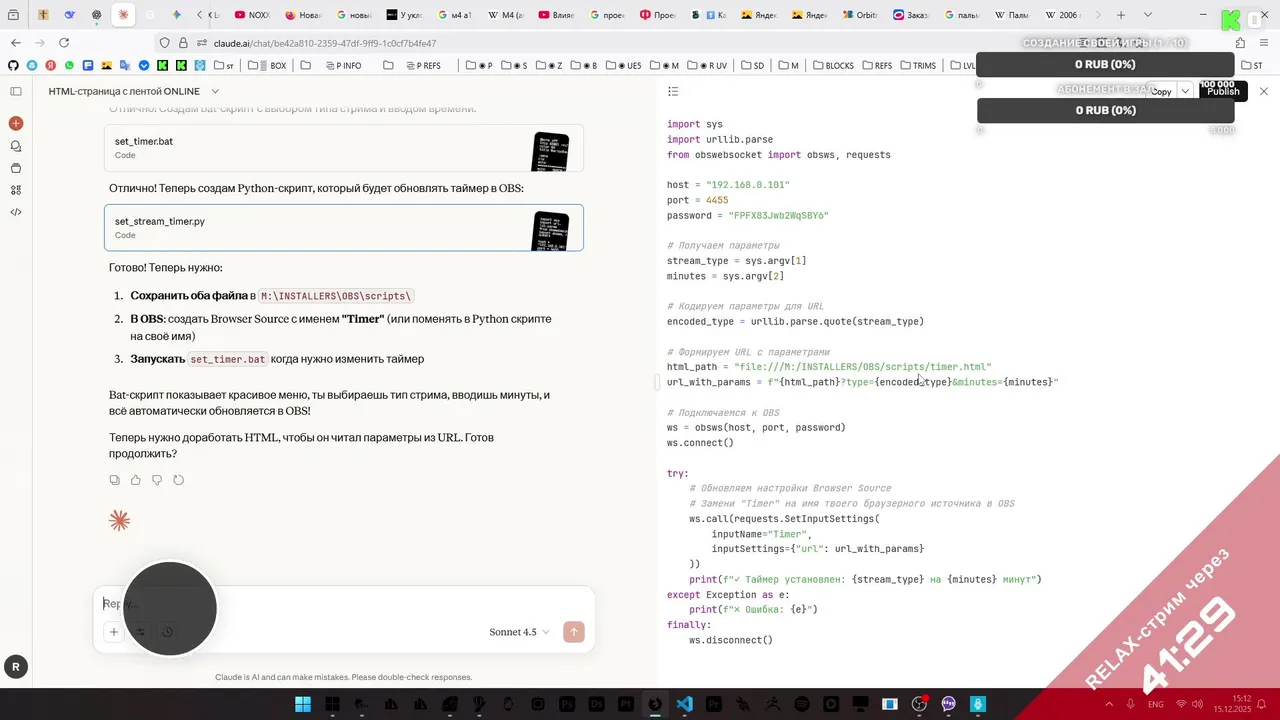The image size is (1280, 720).
Task: Expand the Copy button dropdown arrow
Action: [1185, 91]
